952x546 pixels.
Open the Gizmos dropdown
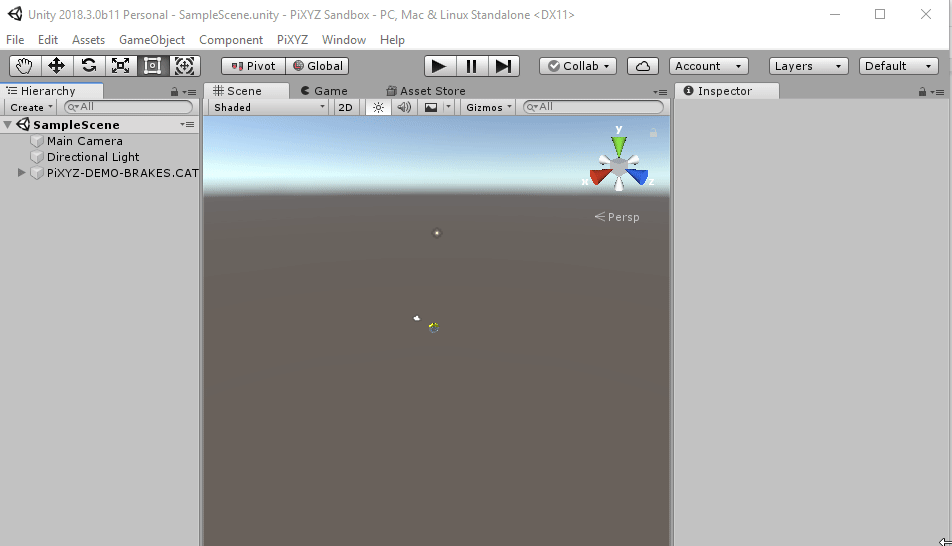(489, 107)
